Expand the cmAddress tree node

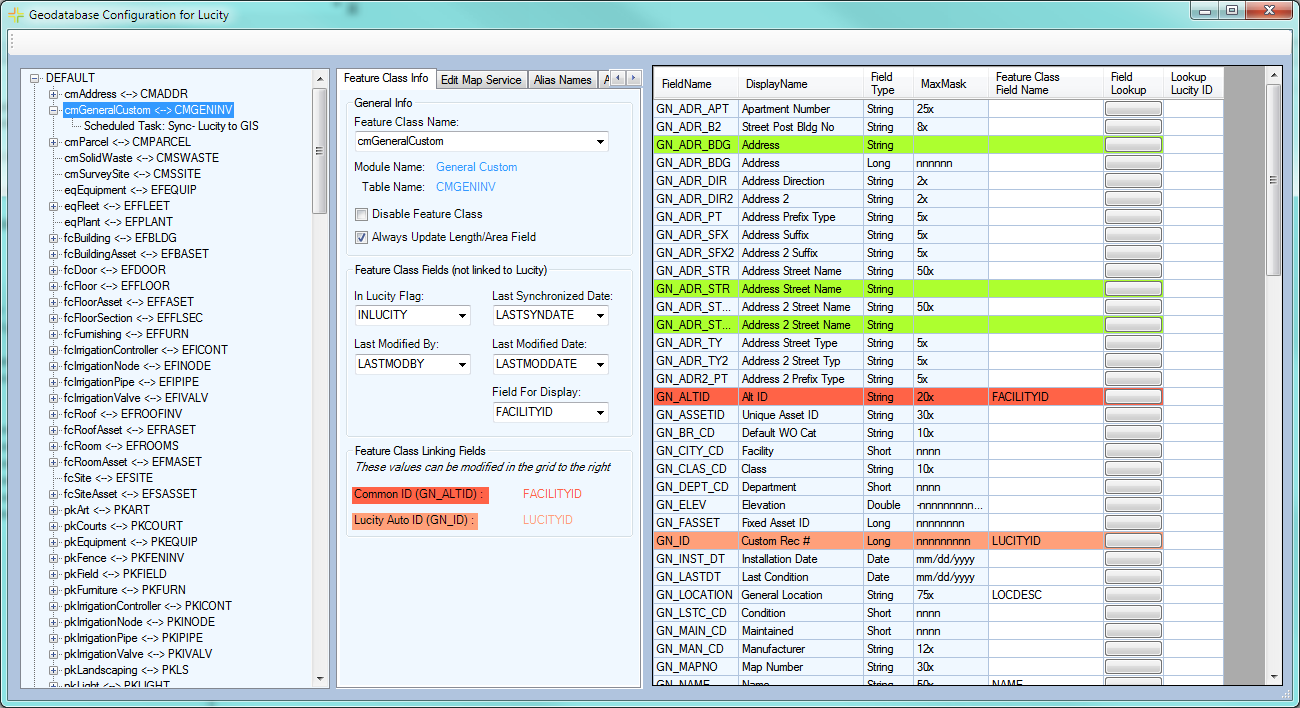point(53,94)
